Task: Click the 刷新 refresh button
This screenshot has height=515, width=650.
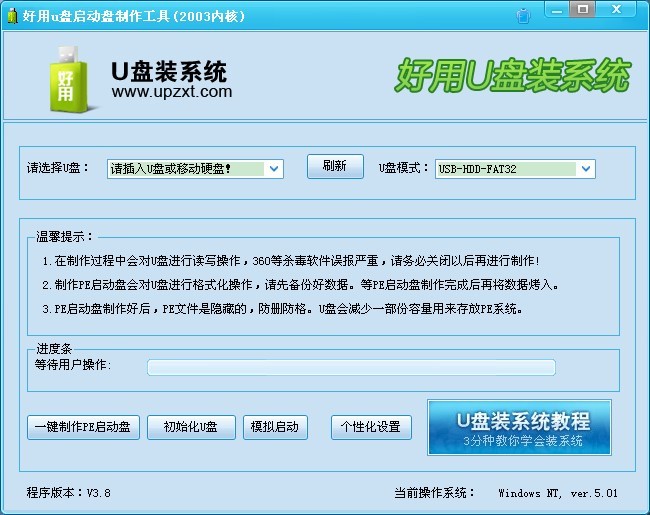Action: coord(335,166)
